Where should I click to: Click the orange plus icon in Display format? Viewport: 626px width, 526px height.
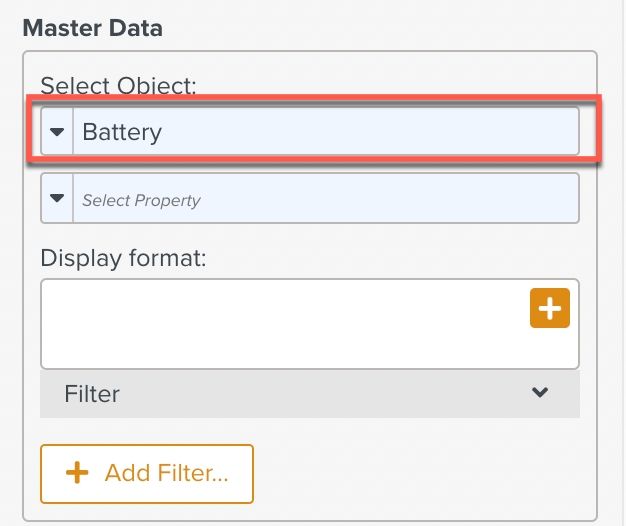[549, 309]
